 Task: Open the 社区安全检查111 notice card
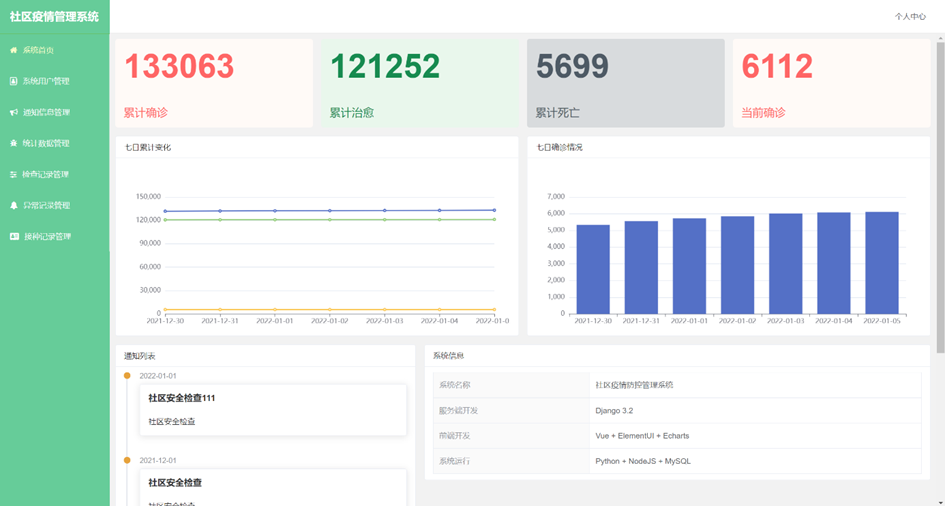point(273,410)
